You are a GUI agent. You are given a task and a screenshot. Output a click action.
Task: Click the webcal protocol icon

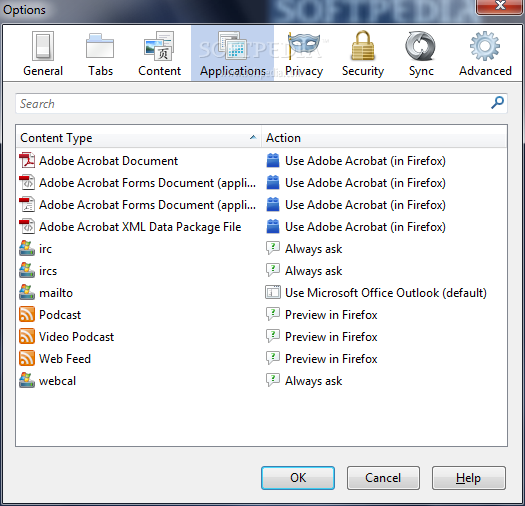[27, 380]
